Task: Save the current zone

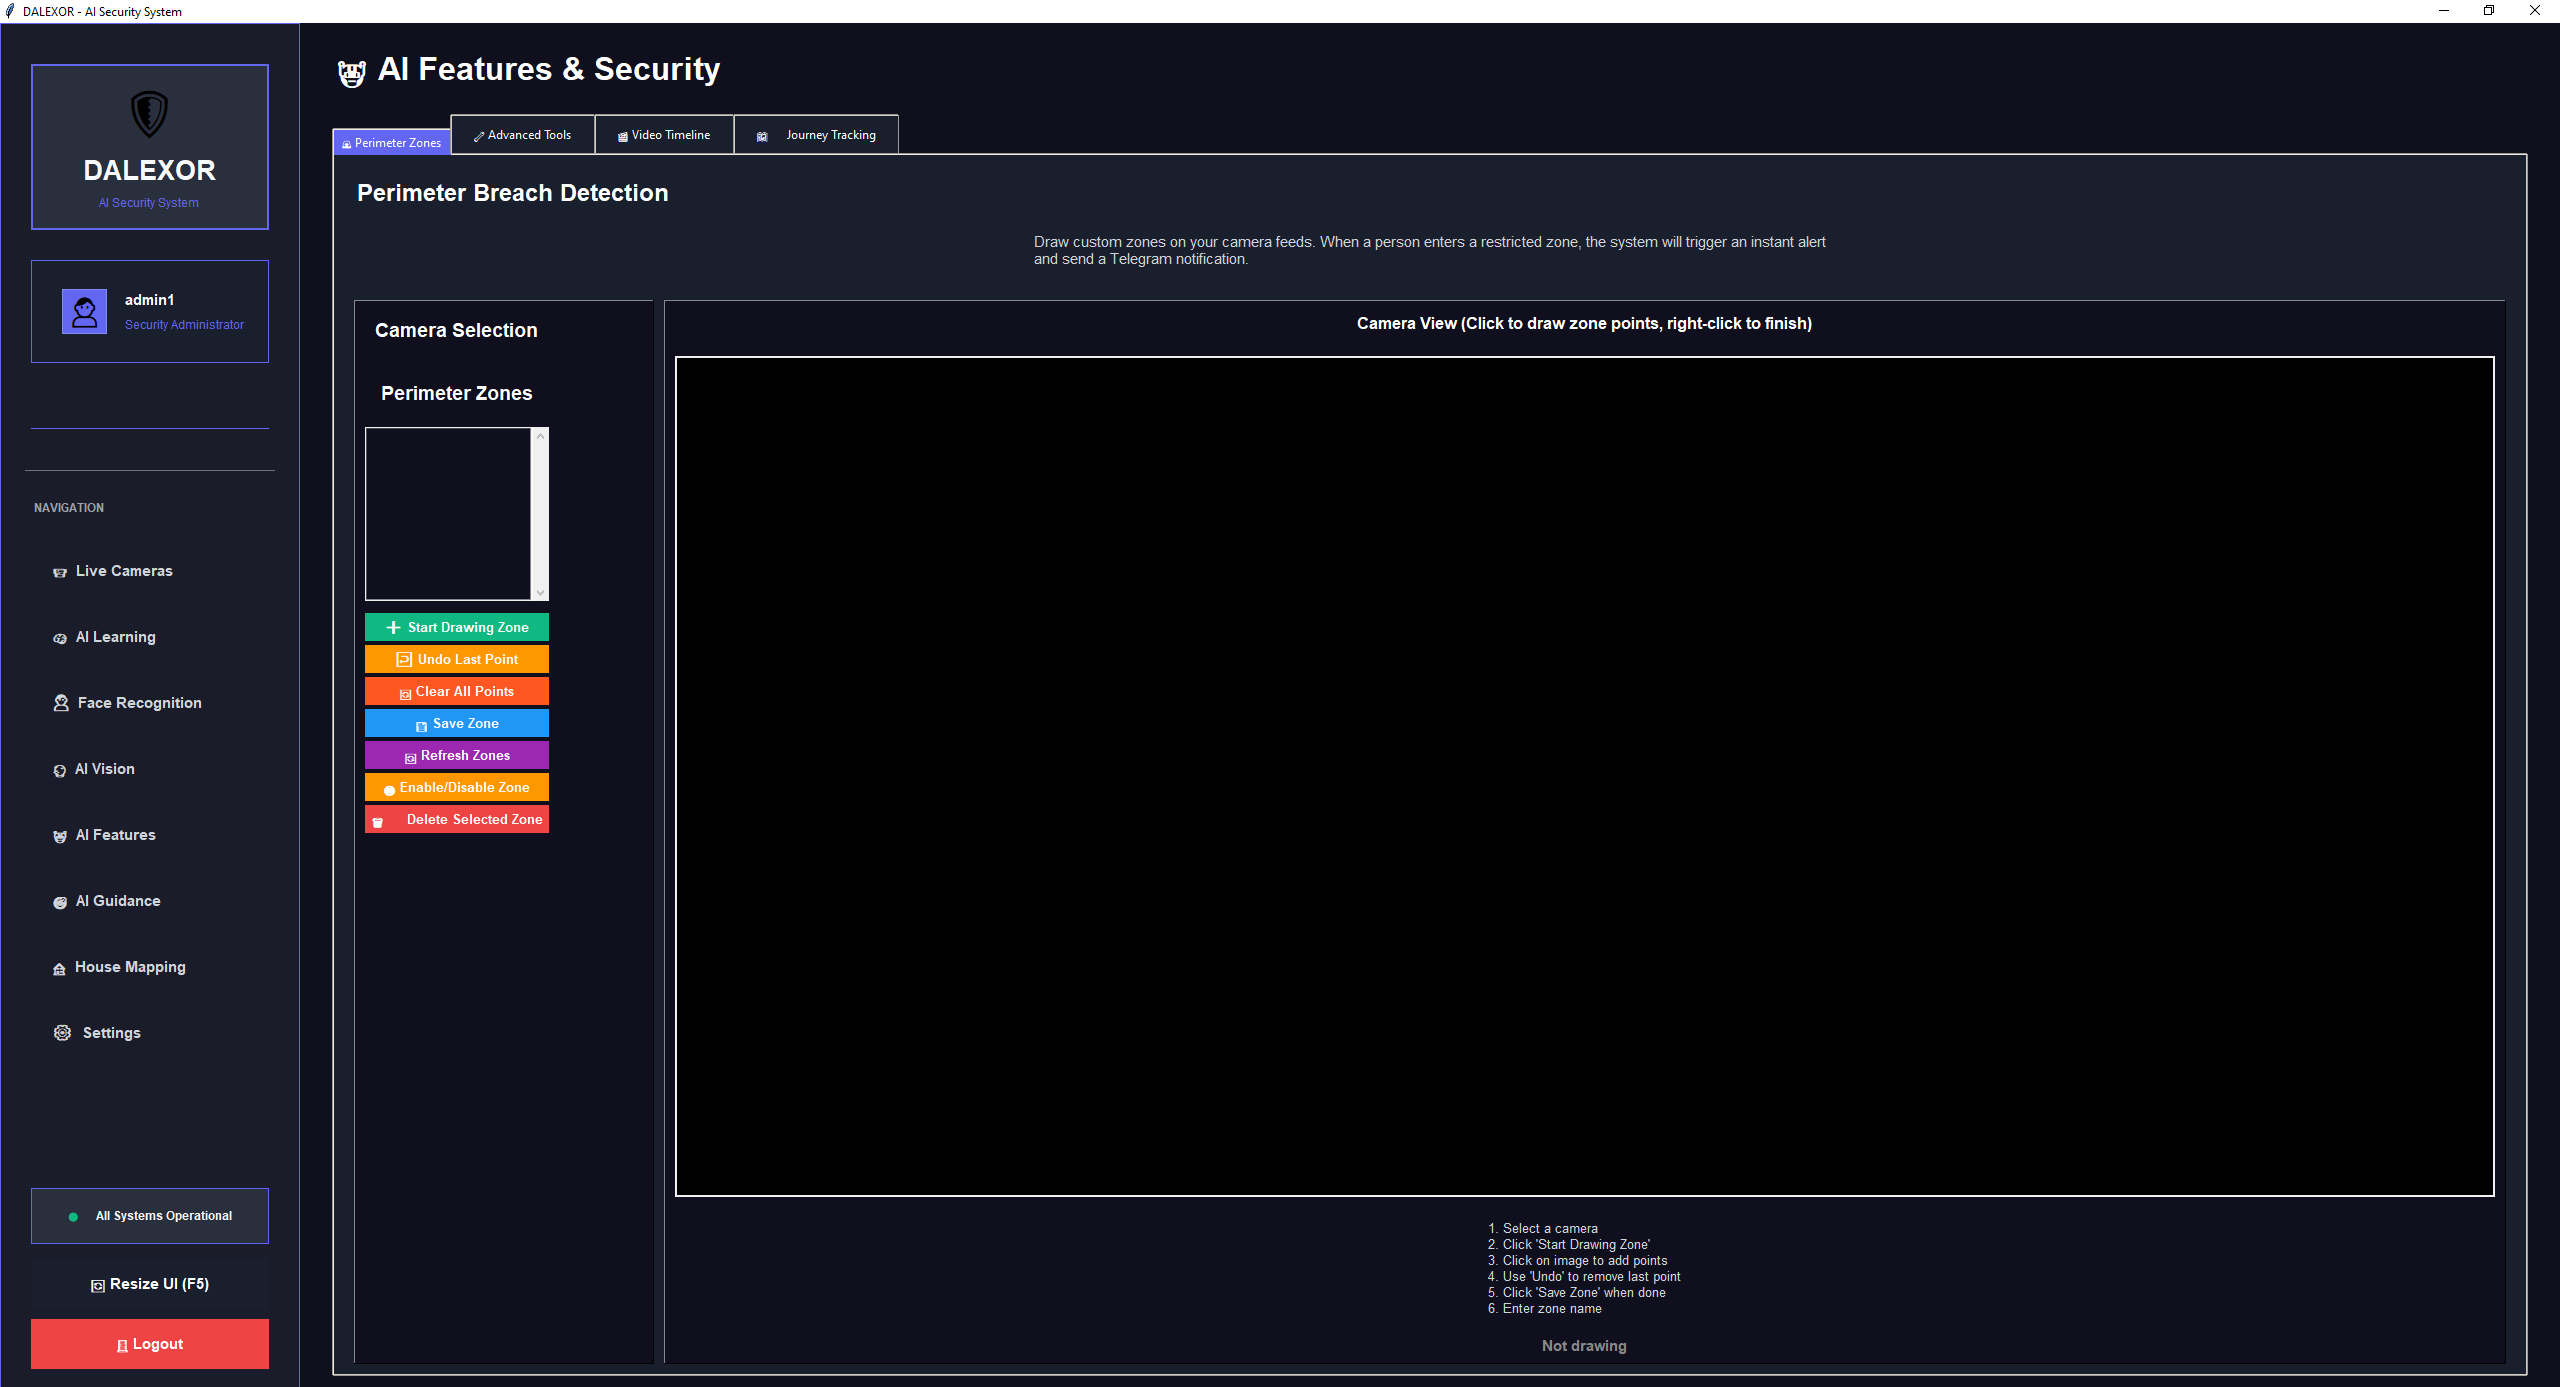Action: (456, 723)
